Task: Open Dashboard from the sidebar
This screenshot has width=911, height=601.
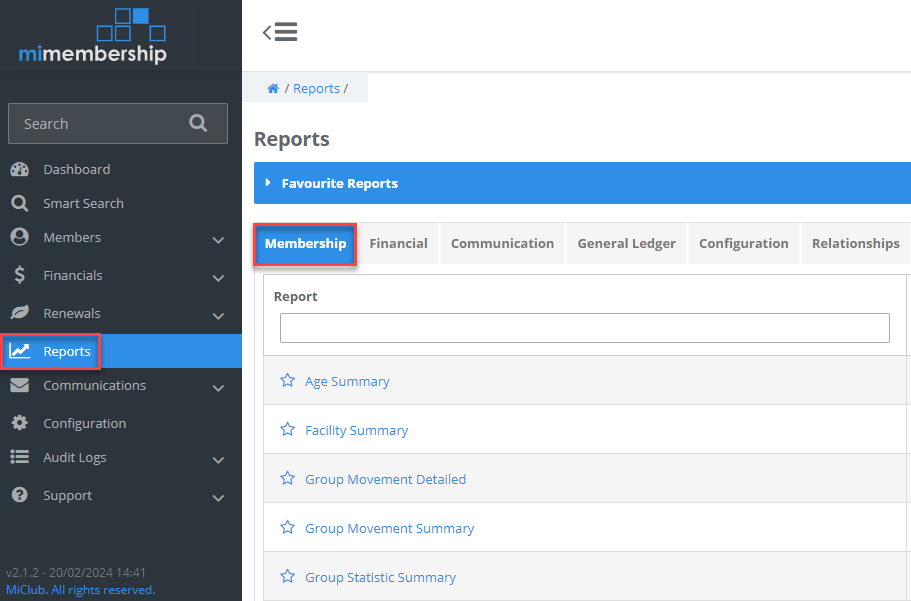Action: (x=77, y=169)
